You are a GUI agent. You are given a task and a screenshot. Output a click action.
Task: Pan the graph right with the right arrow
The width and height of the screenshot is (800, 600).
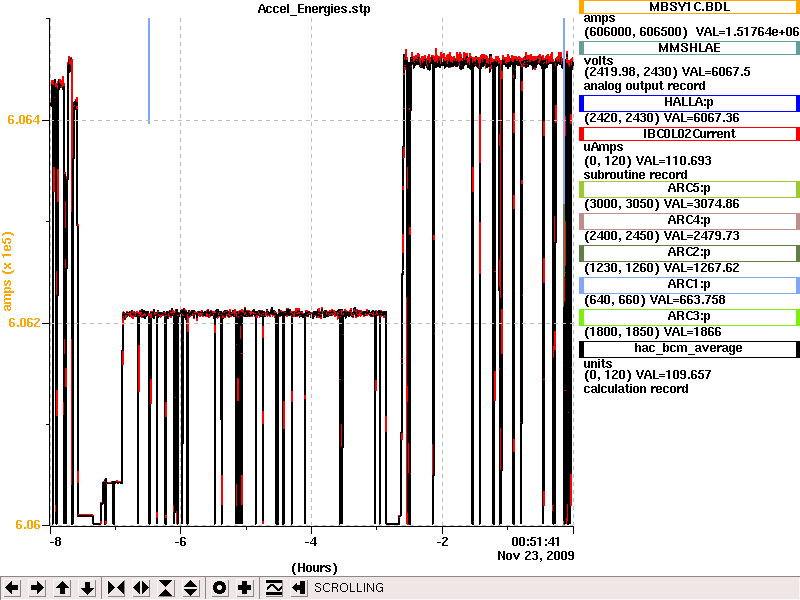coord(37,588)
